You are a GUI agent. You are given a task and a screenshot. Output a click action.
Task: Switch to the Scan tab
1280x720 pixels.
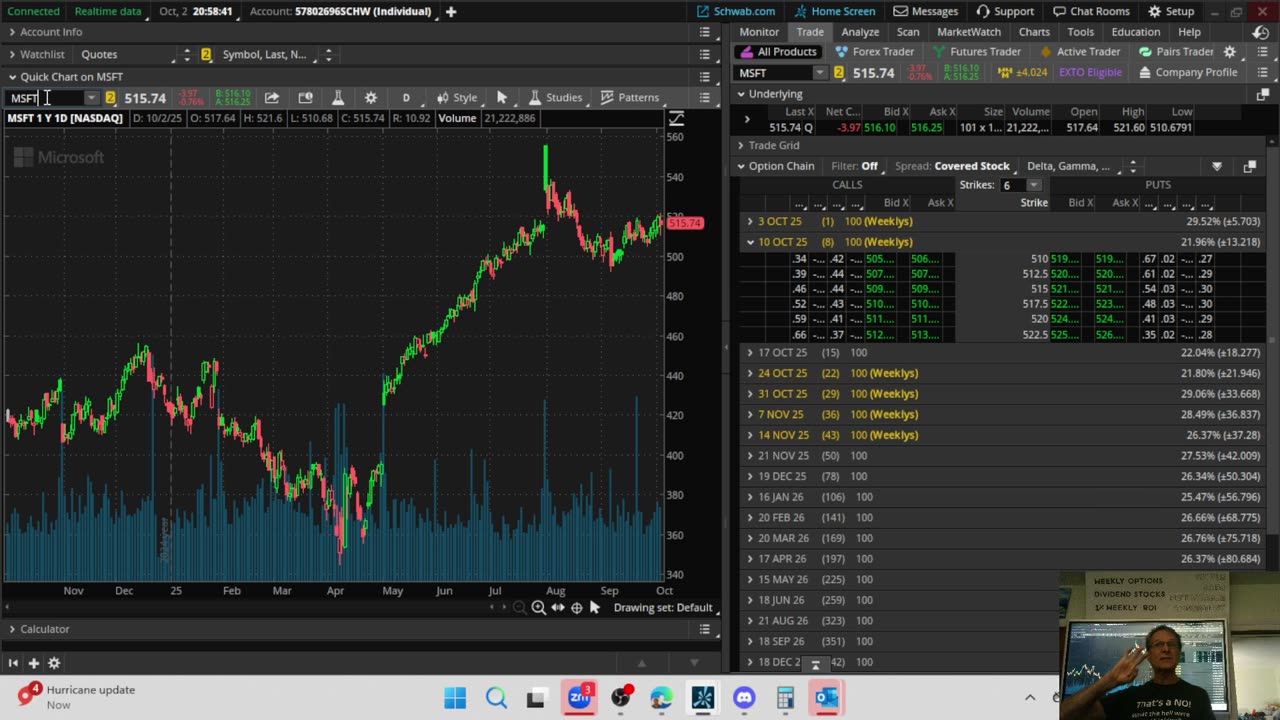coord(908,32)
